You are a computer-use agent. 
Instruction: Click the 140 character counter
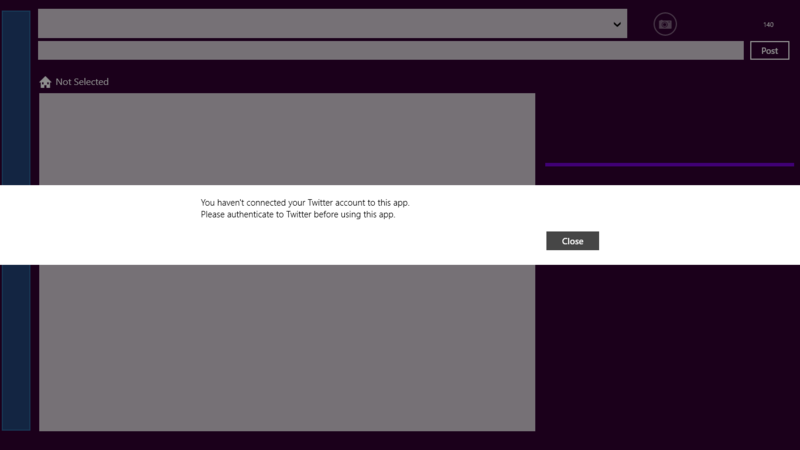tap(768, 24)
